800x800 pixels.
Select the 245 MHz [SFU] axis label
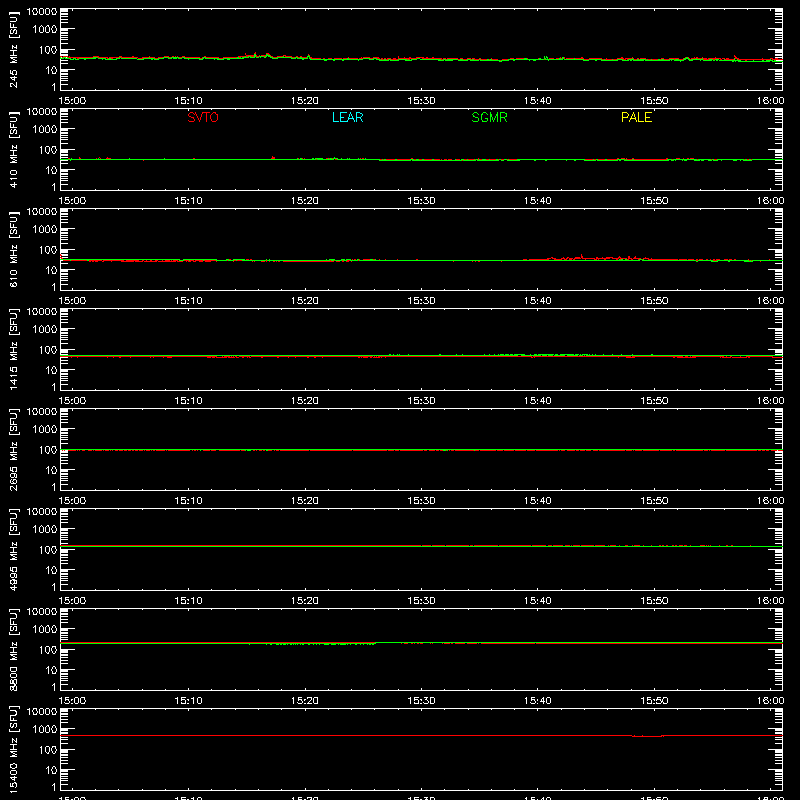pyautogui.click(x=14, y=49)
